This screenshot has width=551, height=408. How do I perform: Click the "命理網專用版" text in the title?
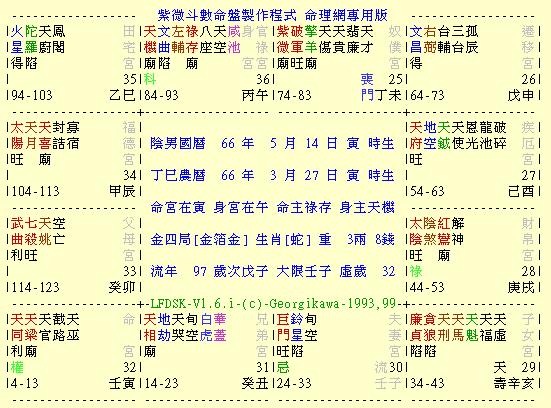coord(346,15)
